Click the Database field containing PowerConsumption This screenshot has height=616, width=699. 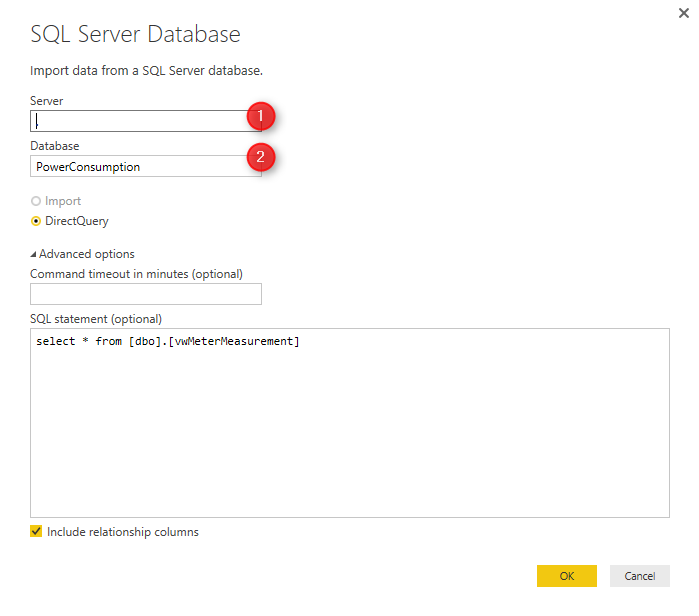tap(140, 167)
